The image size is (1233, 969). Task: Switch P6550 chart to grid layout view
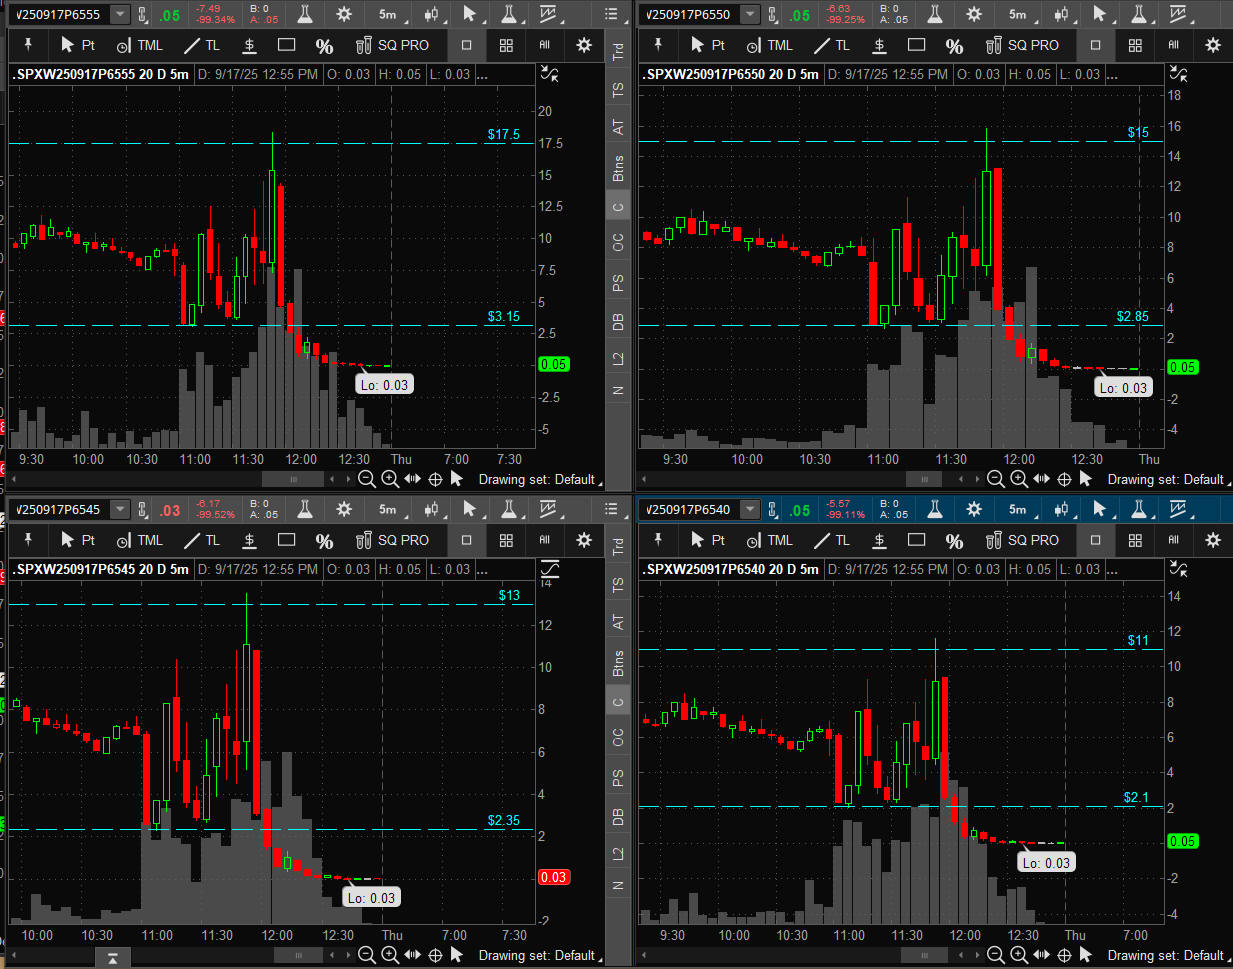[x=1134, y=45]
